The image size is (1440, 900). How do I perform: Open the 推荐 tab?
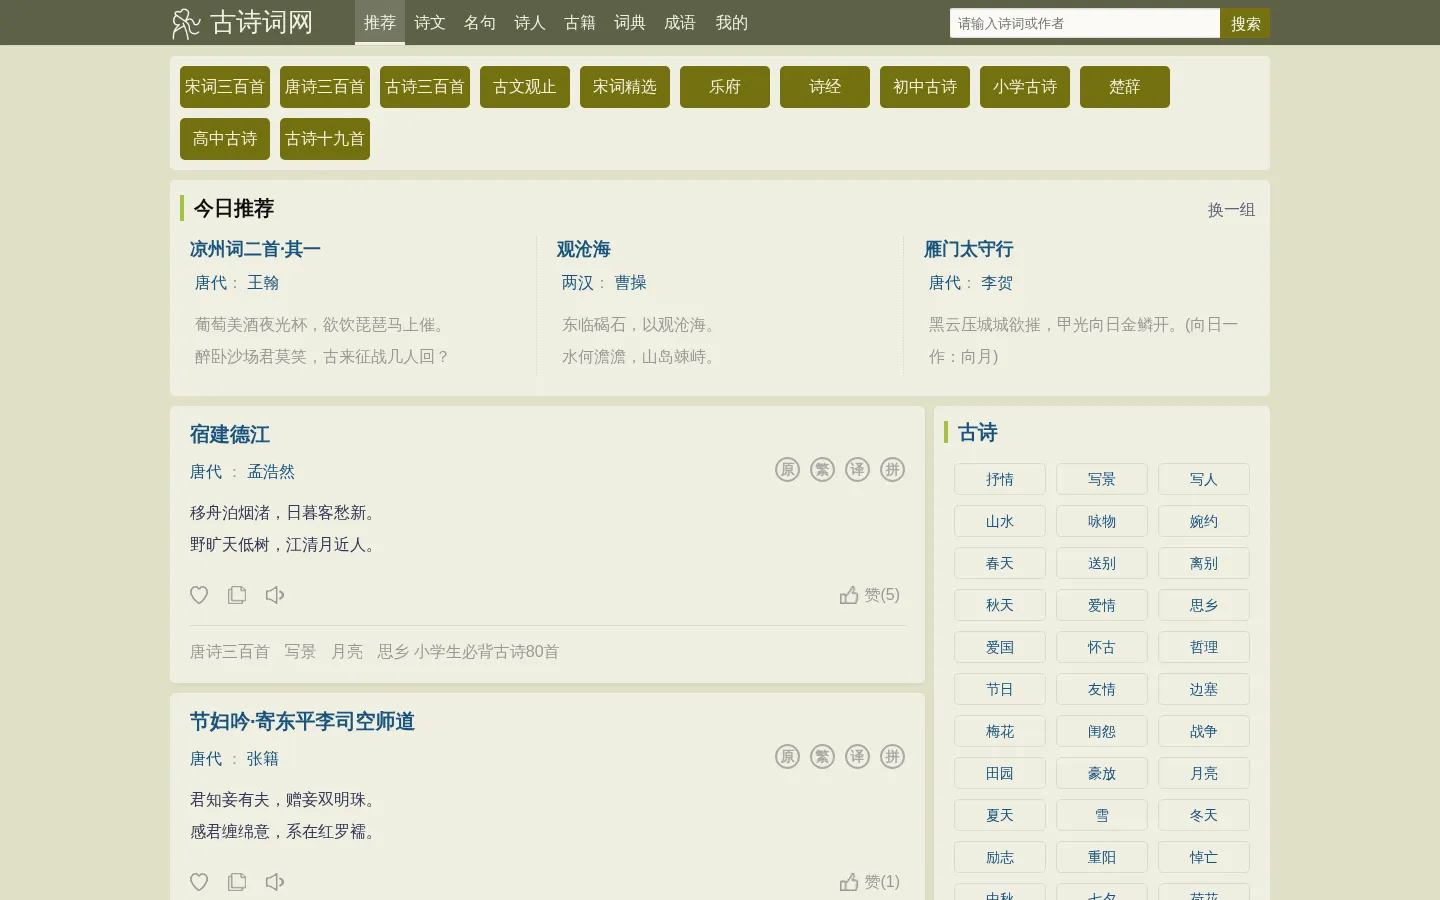380,22
